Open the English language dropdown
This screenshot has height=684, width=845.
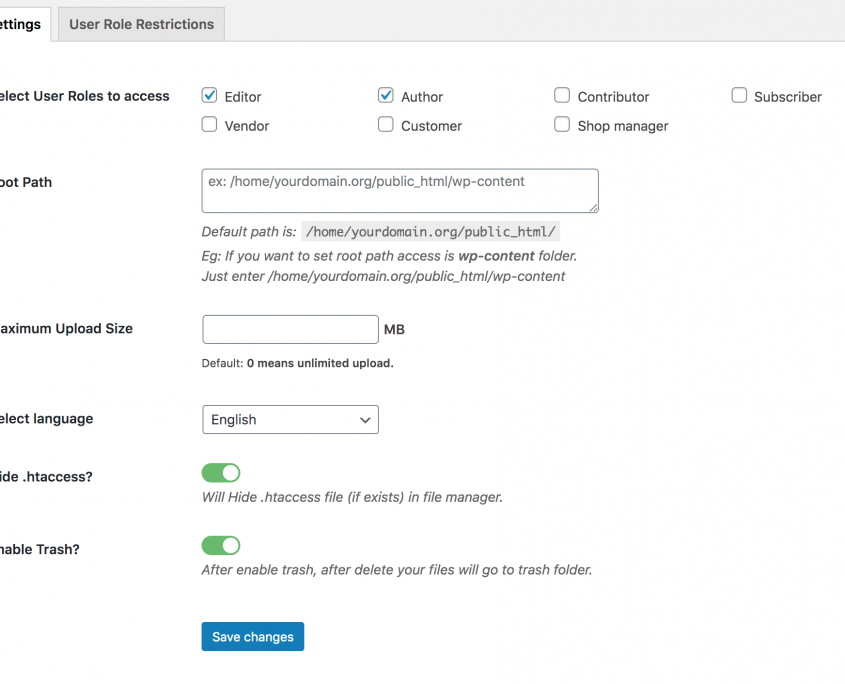[x=290, y=420]
